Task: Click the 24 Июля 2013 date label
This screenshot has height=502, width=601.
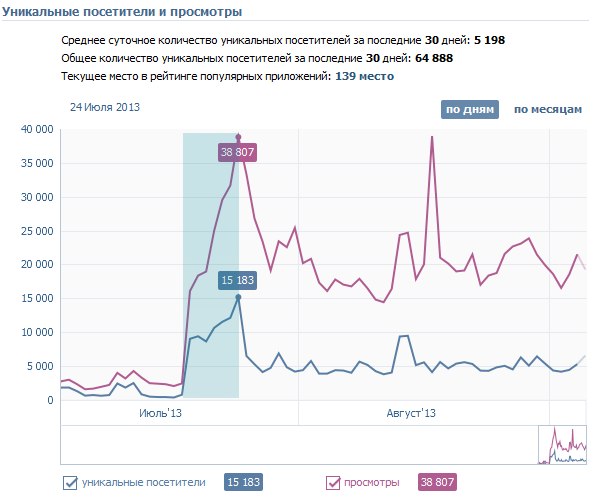Action: pos(104,106)
